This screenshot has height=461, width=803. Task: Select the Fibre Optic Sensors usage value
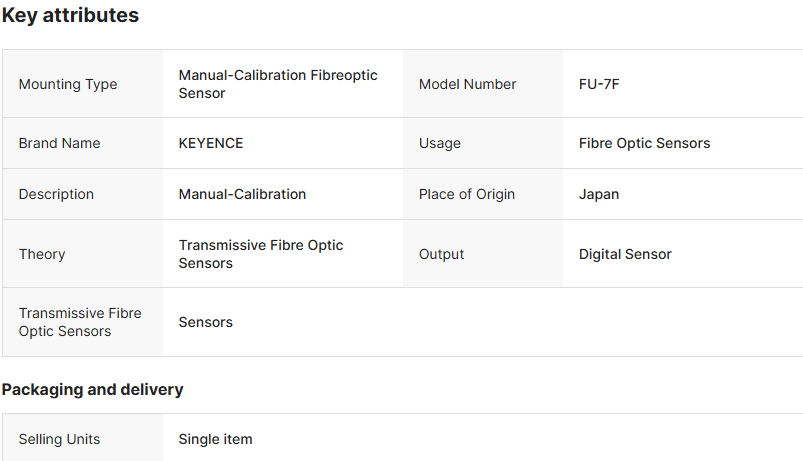pyautogui.click(x=644, y=143)
